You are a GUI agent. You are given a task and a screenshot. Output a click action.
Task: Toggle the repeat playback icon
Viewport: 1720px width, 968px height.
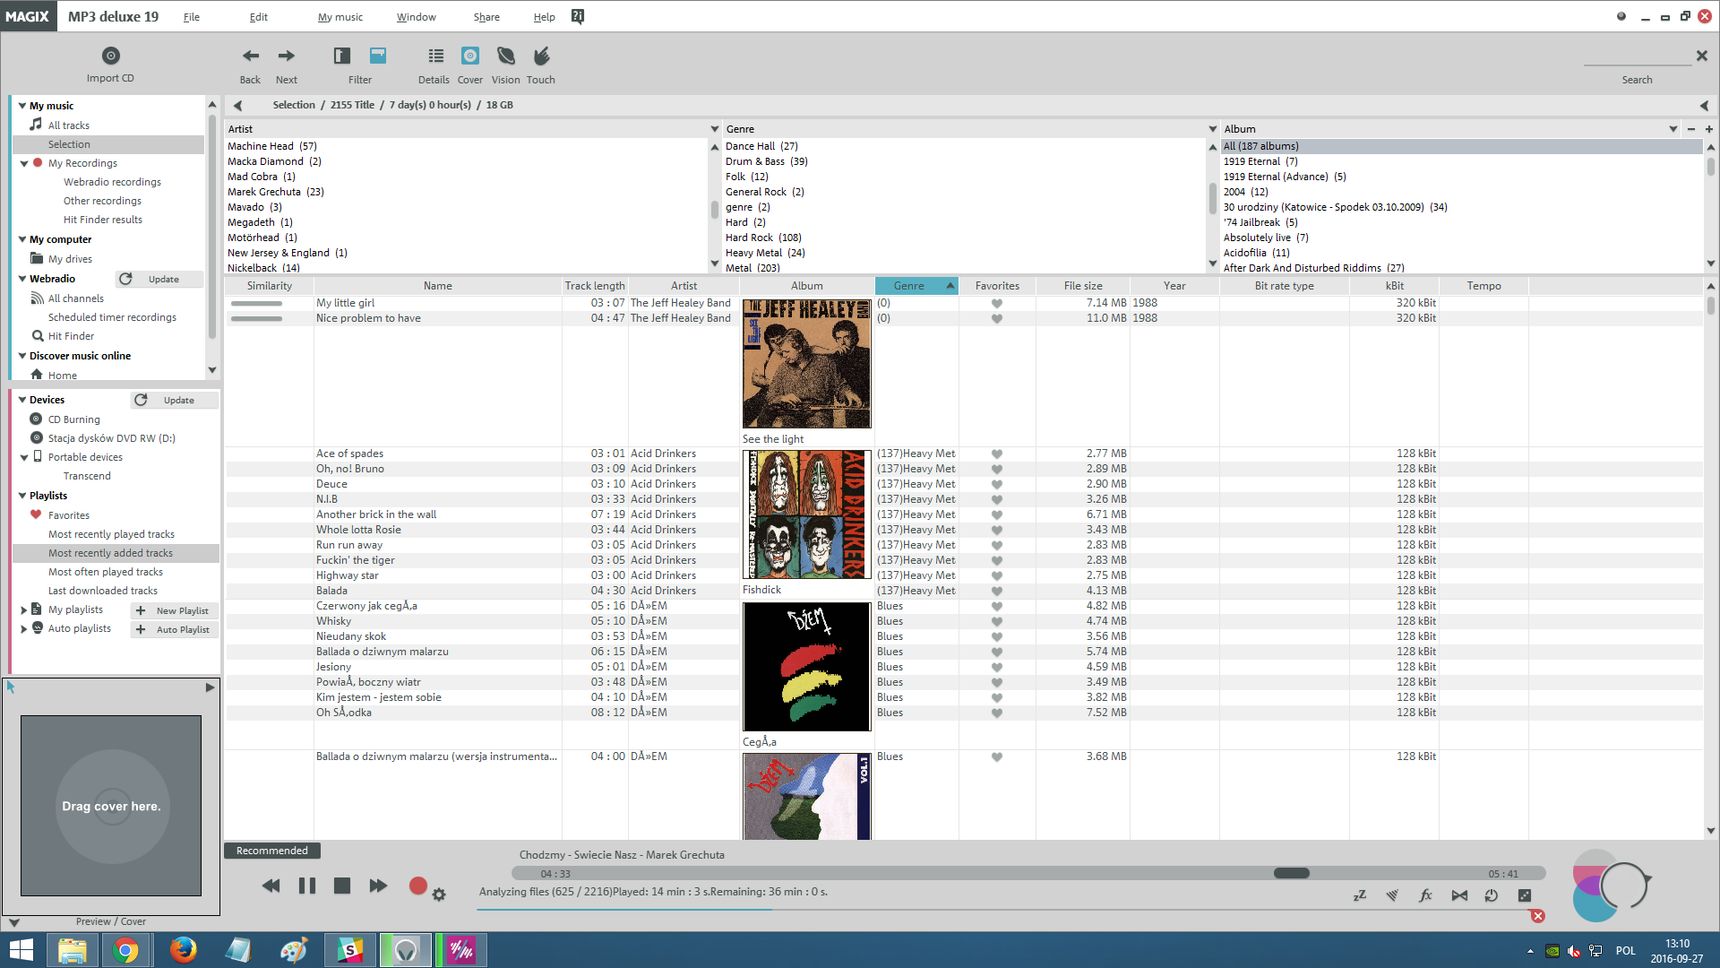point(1491,896)
